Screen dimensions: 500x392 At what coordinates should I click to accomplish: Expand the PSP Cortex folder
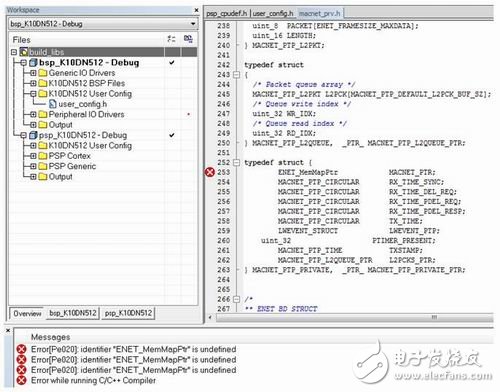pos(33,156)
